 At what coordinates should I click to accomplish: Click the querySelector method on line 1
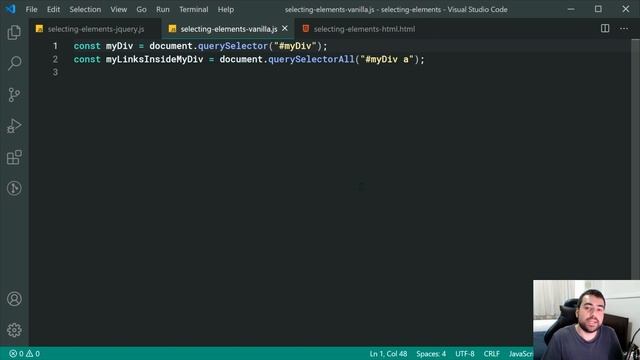[233, 46]
